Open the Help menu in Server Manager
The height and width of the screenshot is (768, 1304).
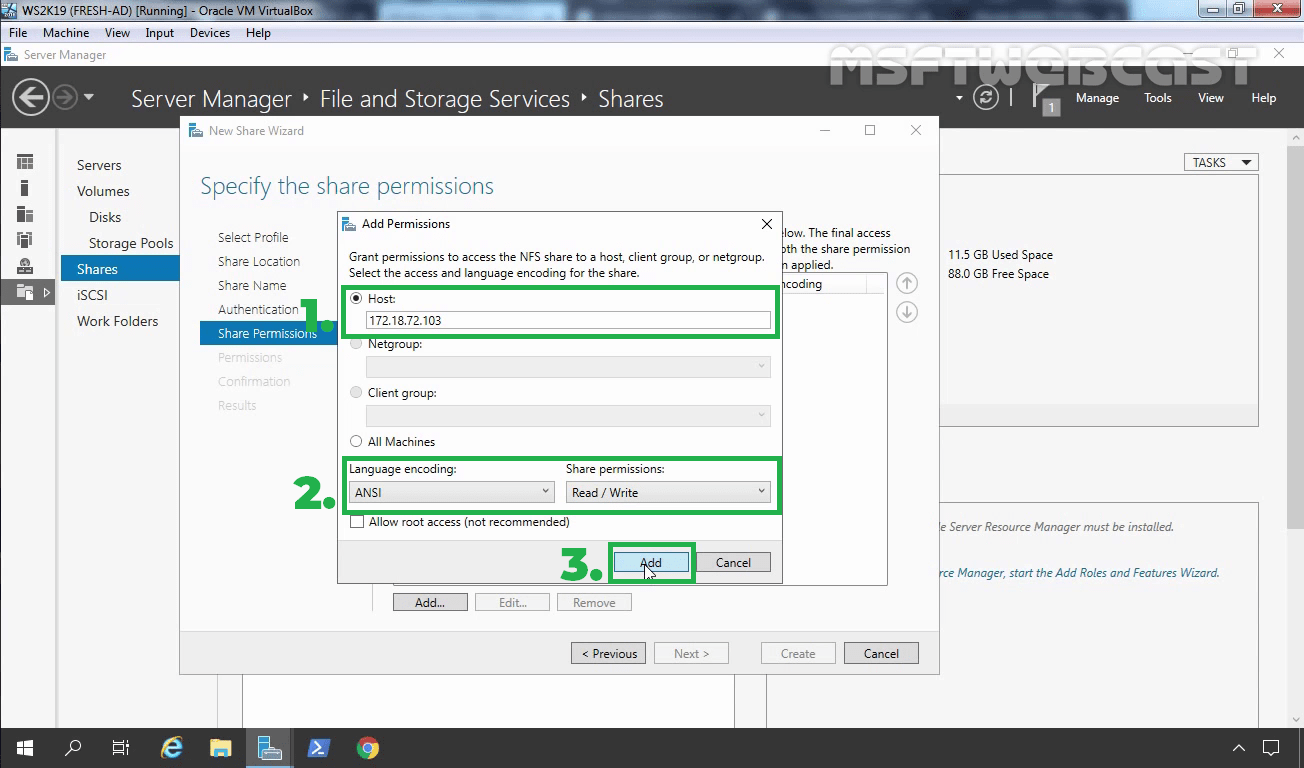(x=1264, y=98)
